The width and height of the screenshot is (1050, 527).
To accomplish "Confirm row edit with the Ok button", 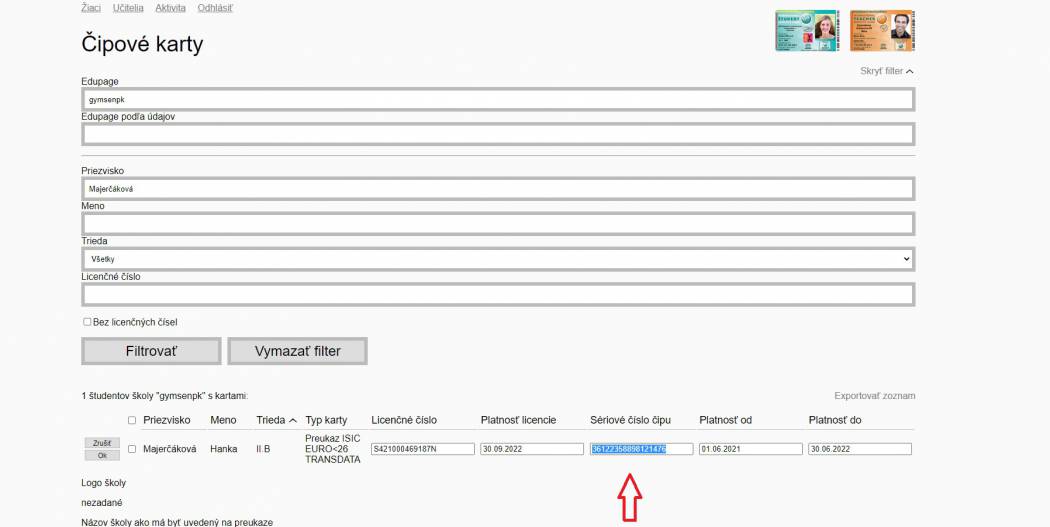I will tap(102, 455).
